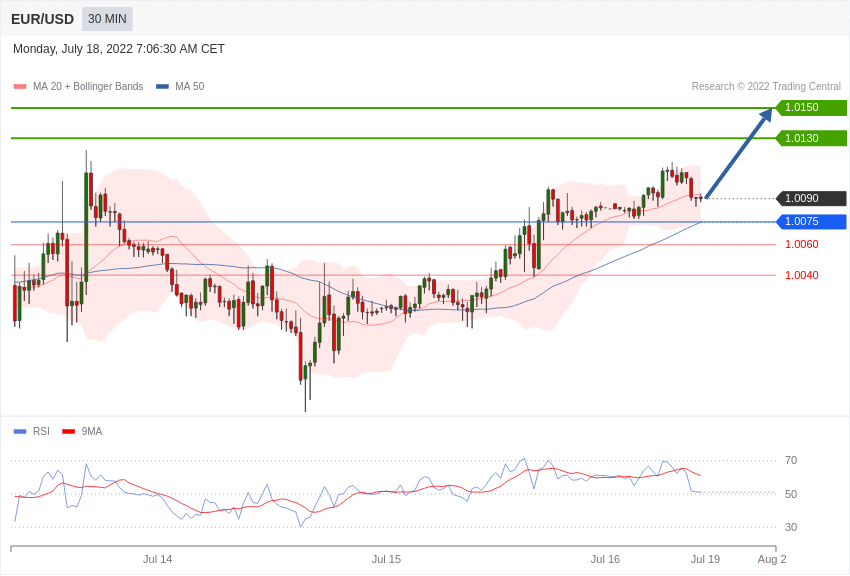Viewport: 850px width, 576px height.
Task: Click the 30 MIN timeframe button
Action: (107, 19)
